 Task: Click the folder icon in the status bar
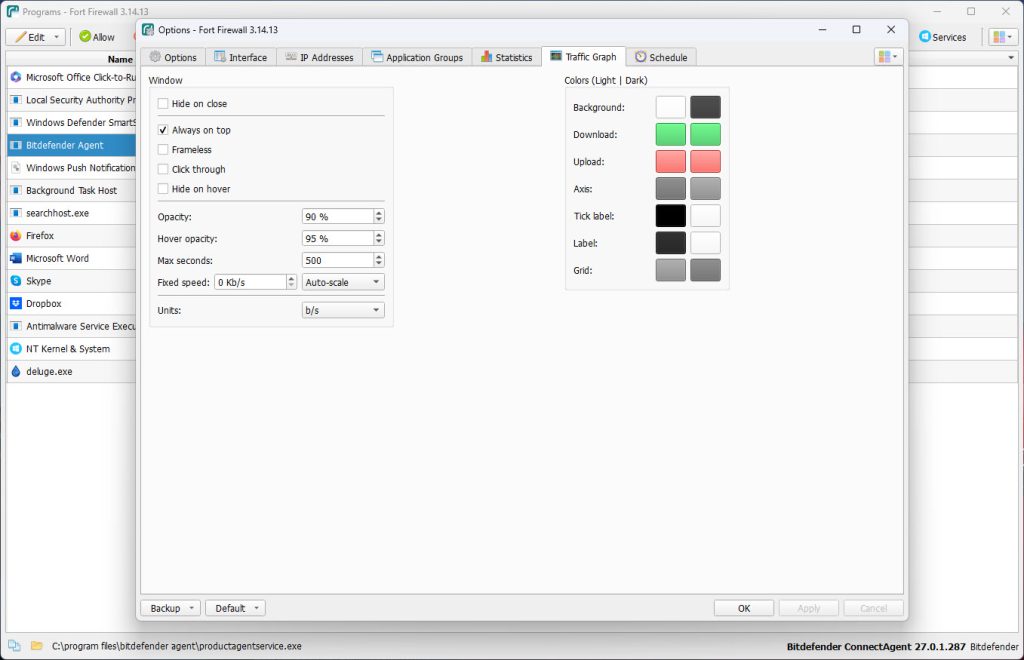tap(37, 646)
